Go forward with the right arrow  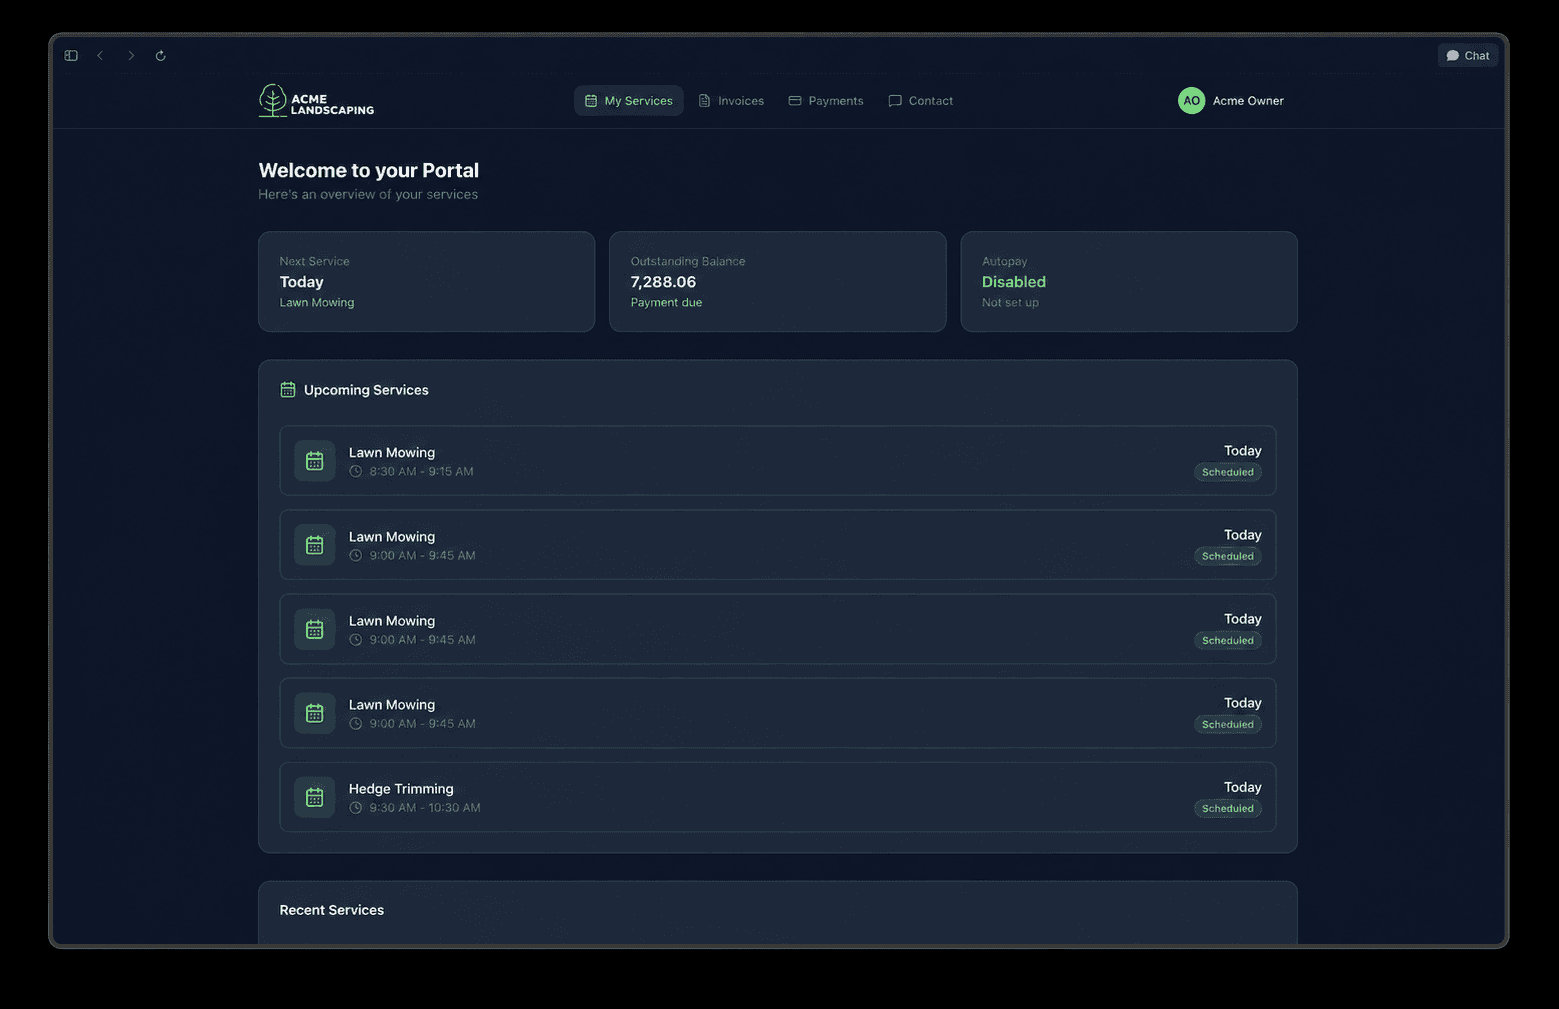coord(131,56)
